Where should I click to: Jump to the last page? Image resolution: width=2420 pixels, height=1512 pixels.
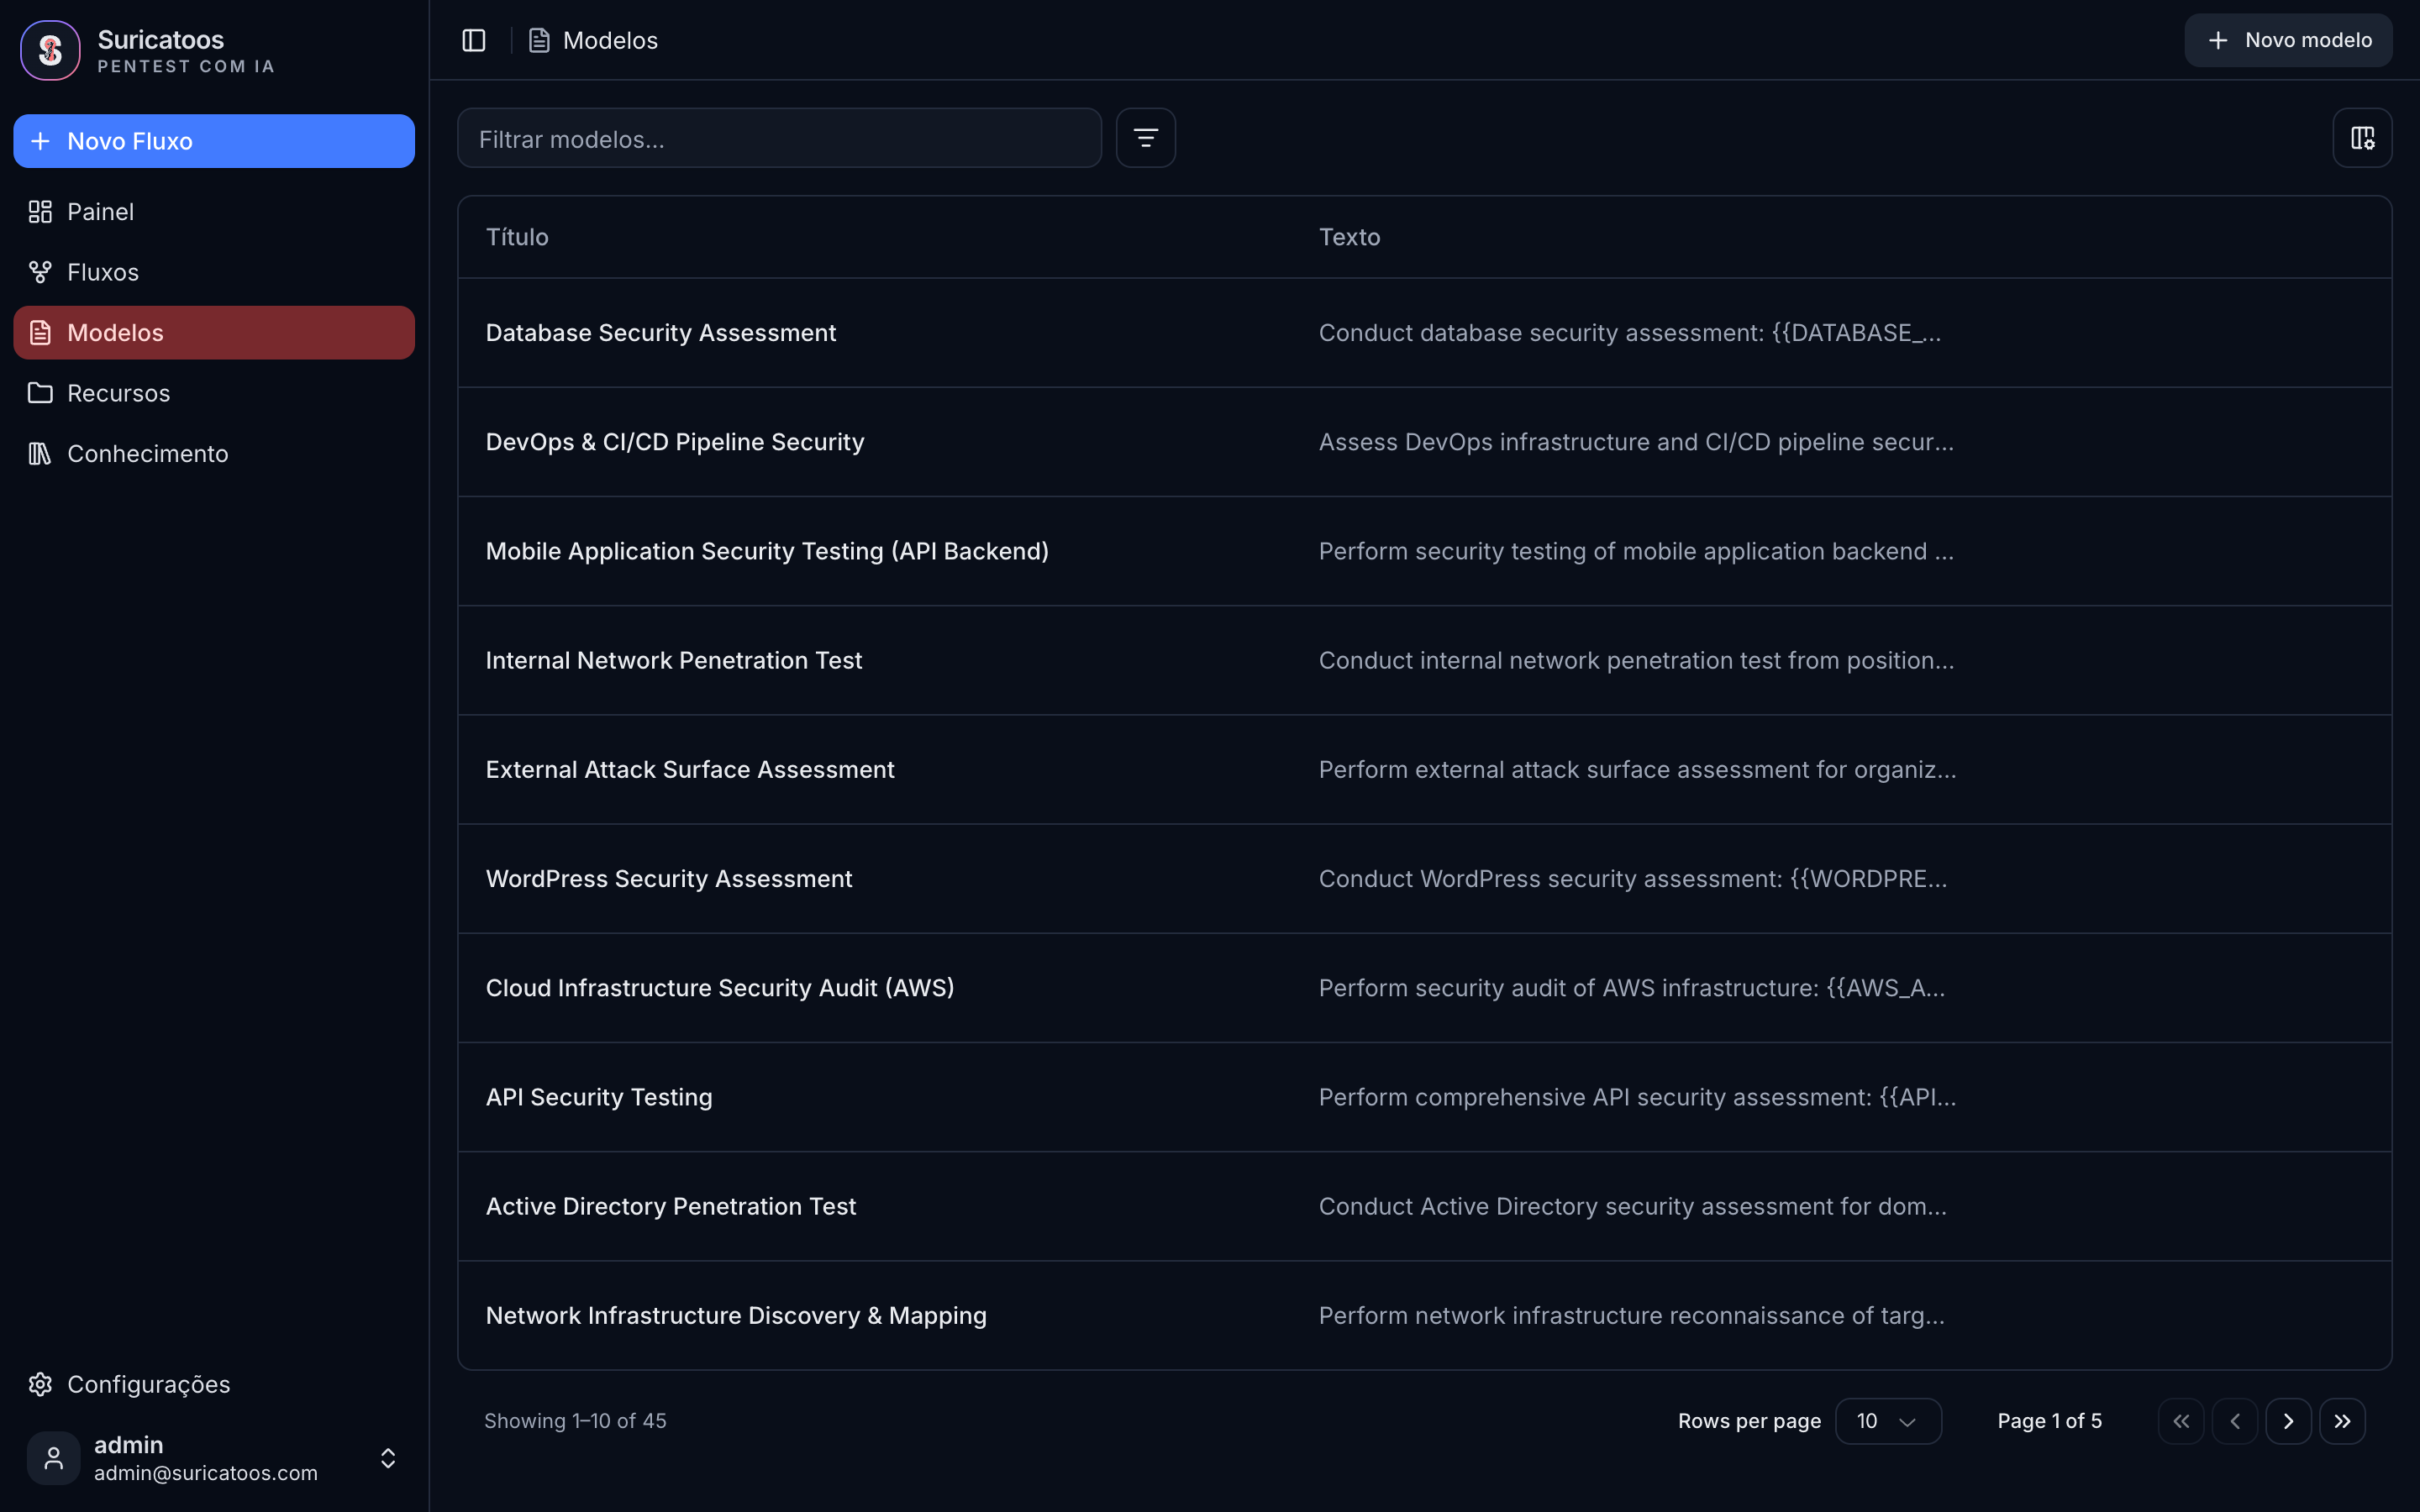click(x=2343, y=1421)
